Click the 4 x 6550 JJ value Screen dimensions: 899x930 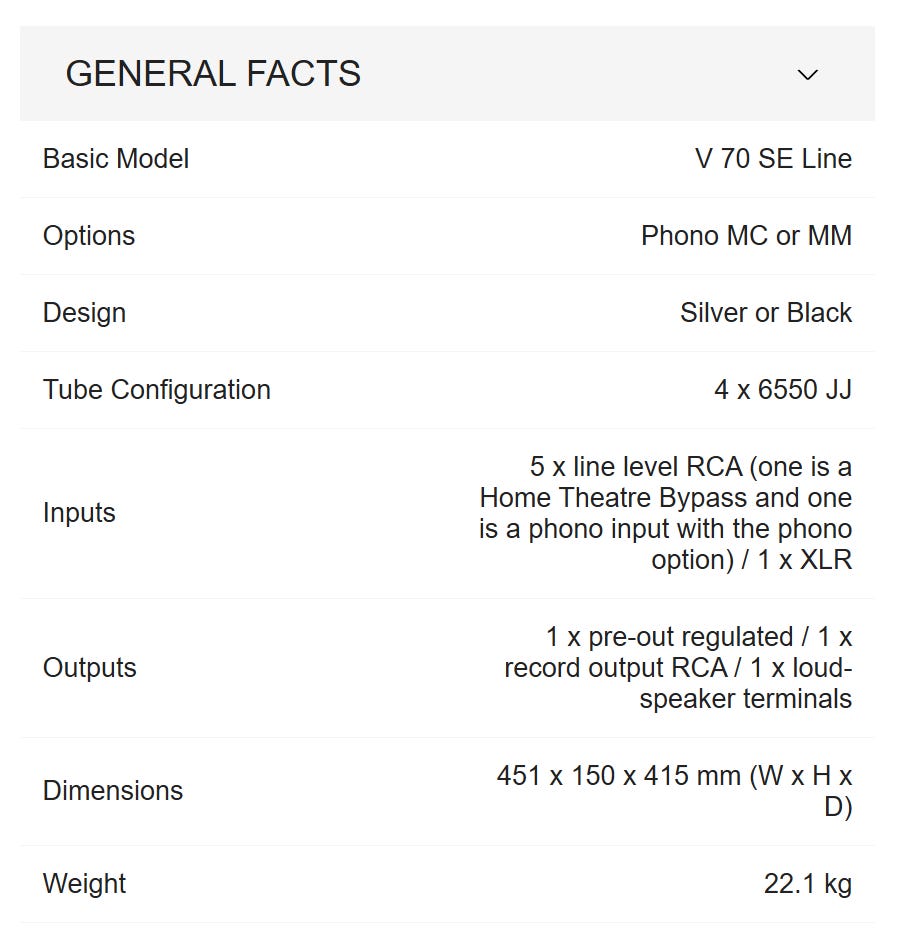click(x=783, y=390)
